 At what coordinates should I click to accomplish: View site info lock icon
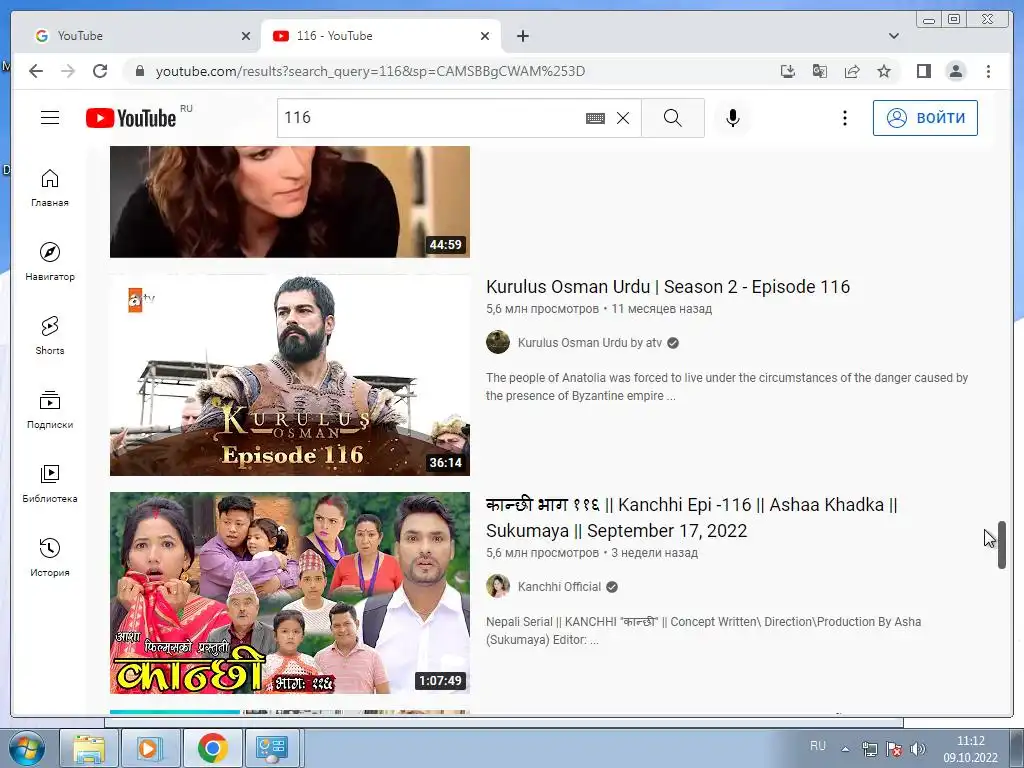click(x=139, y=71)
